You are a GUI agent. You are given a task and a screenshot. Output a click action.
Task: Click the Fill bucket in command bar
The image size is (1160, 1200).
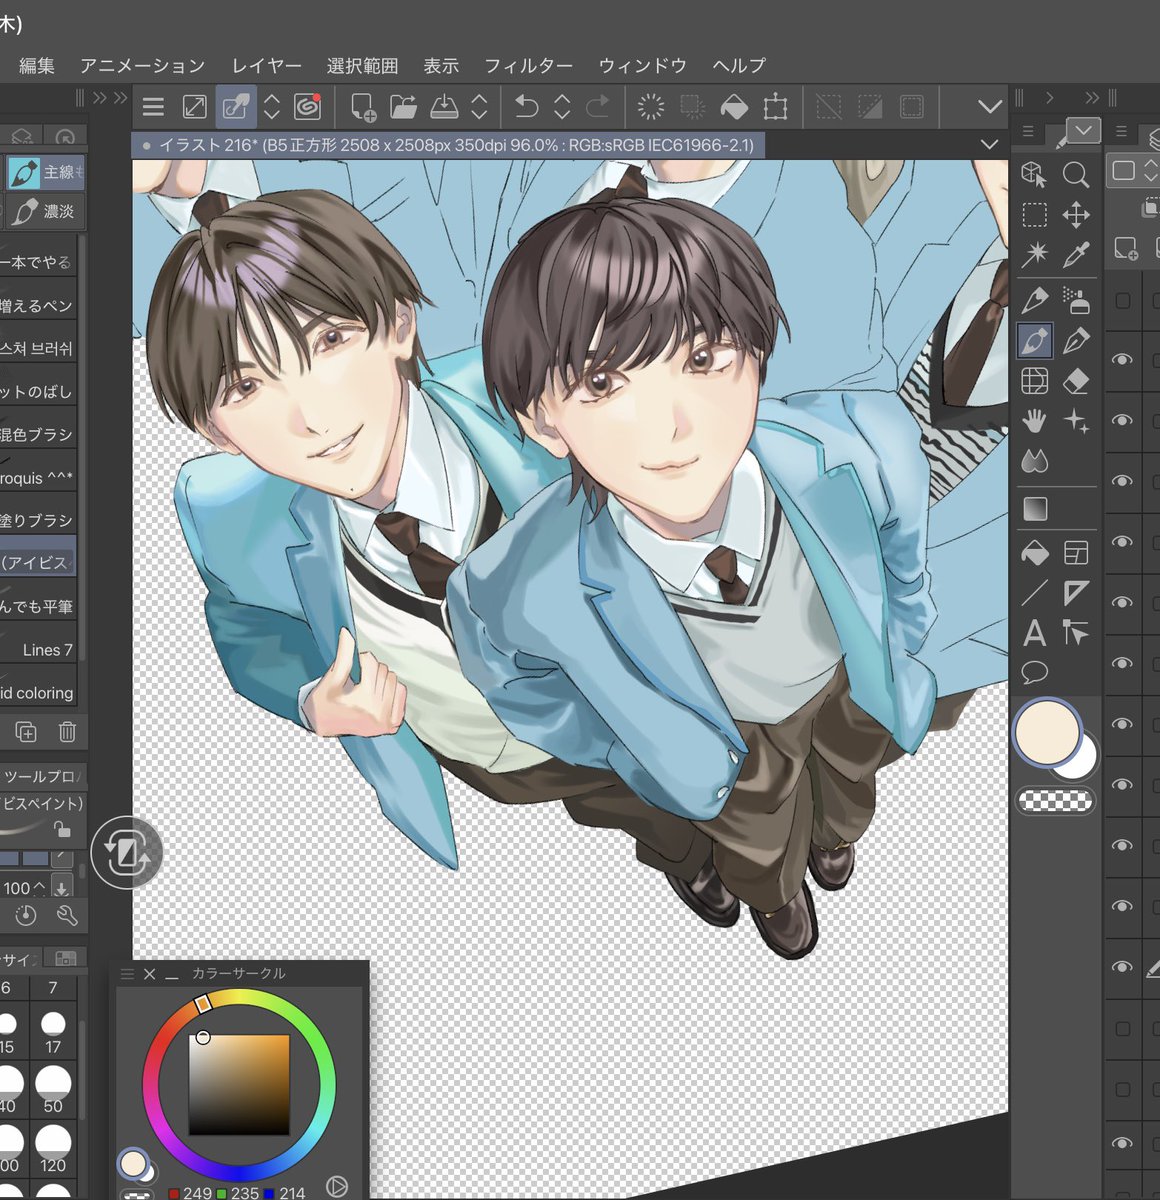(734, 107)
